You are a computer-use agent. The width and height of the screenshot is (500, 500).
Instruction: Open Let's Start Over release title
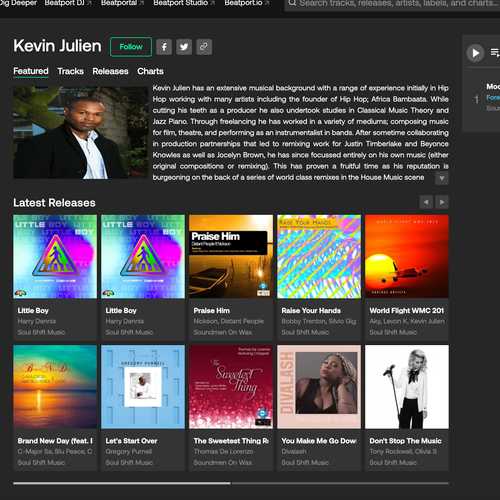(x=131, y=441)
